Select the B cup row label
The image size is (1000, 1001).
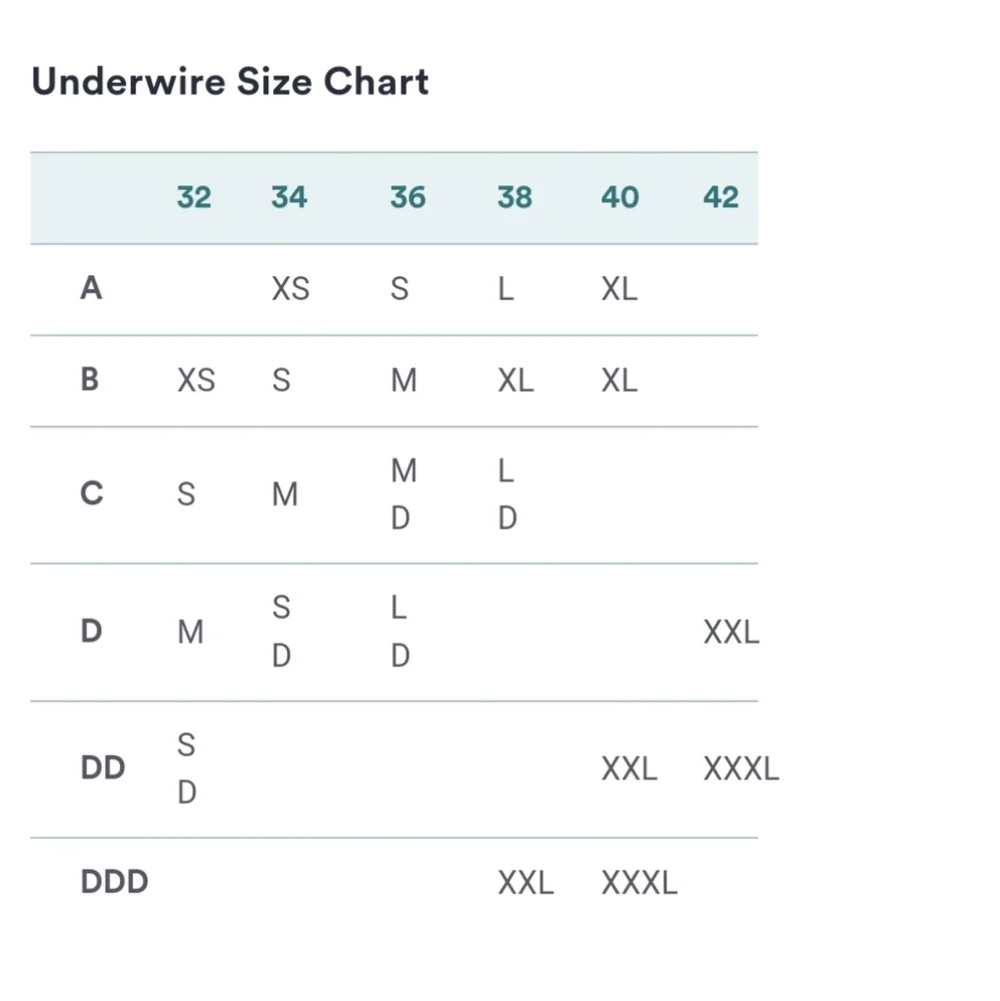click(90, 379)
